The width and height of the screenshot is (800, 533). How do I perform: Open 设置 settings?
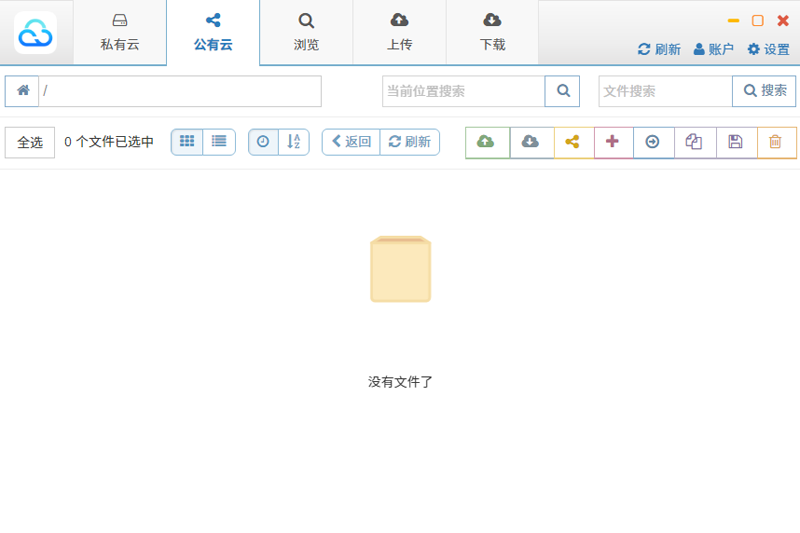(x=769, y=49)
